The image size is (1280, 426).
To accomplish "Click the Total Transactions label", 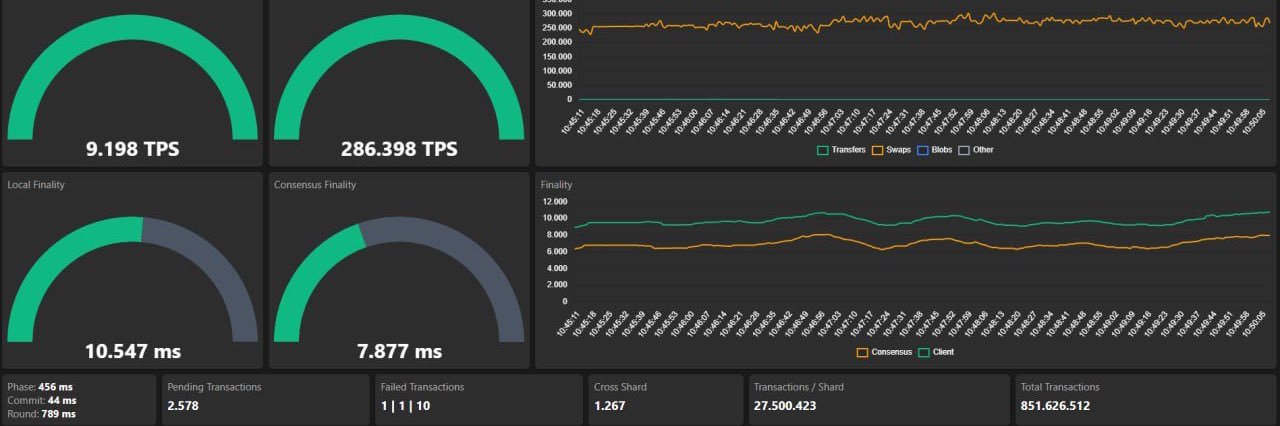I will [x=1059, y=387].
